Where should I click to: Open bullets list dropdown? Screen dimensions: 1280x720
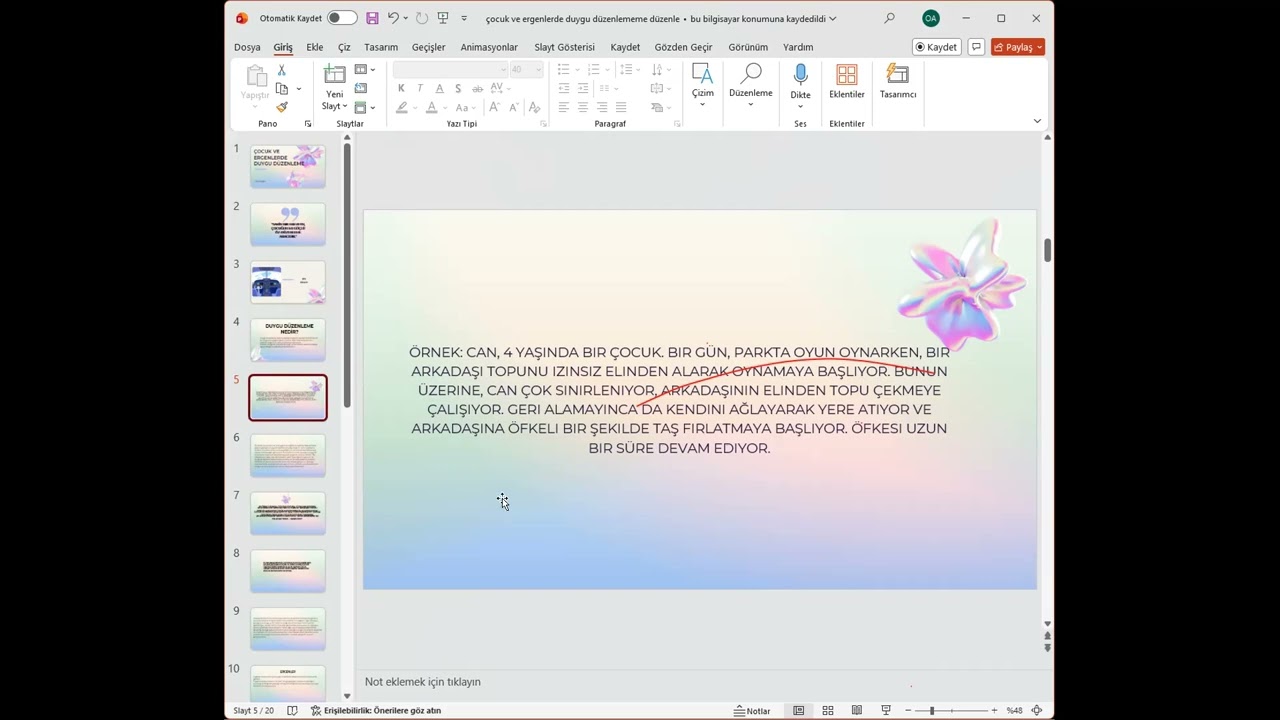click(x=576, y=69)
